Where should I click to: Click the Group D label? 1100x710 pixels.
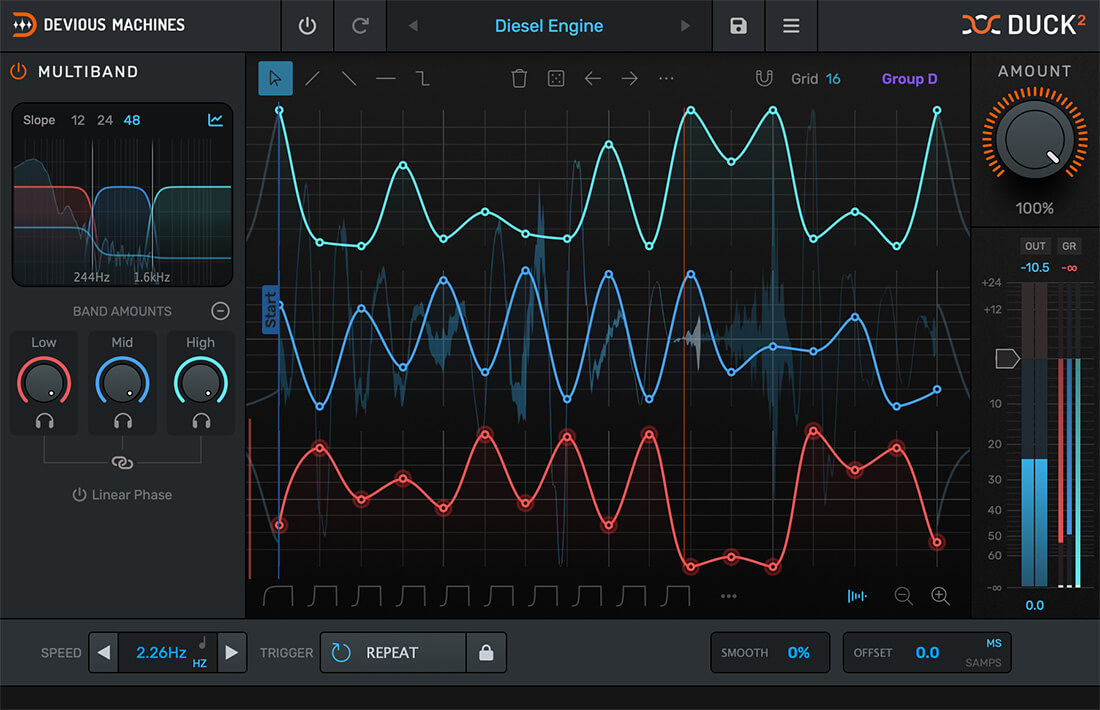point(909,78)
